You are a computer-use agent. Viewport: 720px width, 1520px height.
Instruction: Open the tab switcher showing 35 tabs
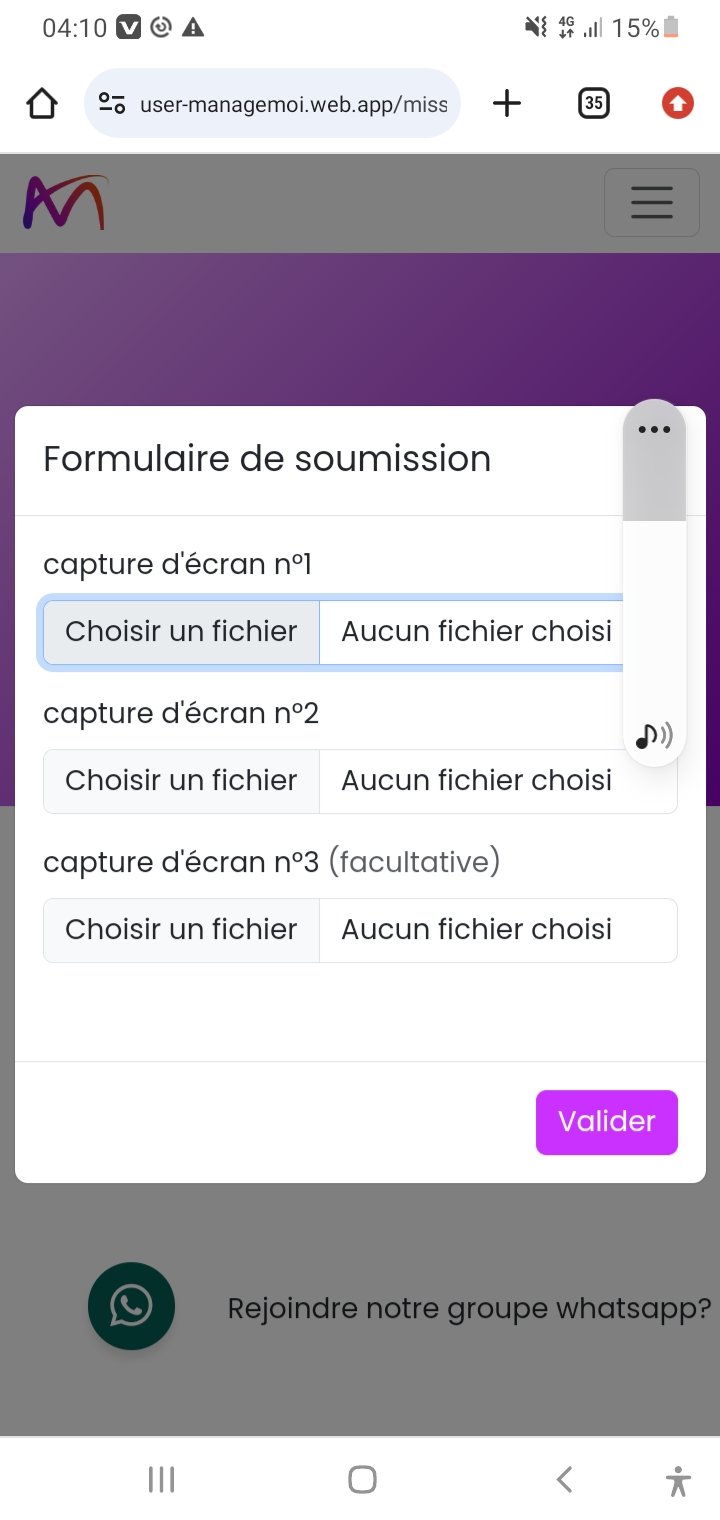594,103
